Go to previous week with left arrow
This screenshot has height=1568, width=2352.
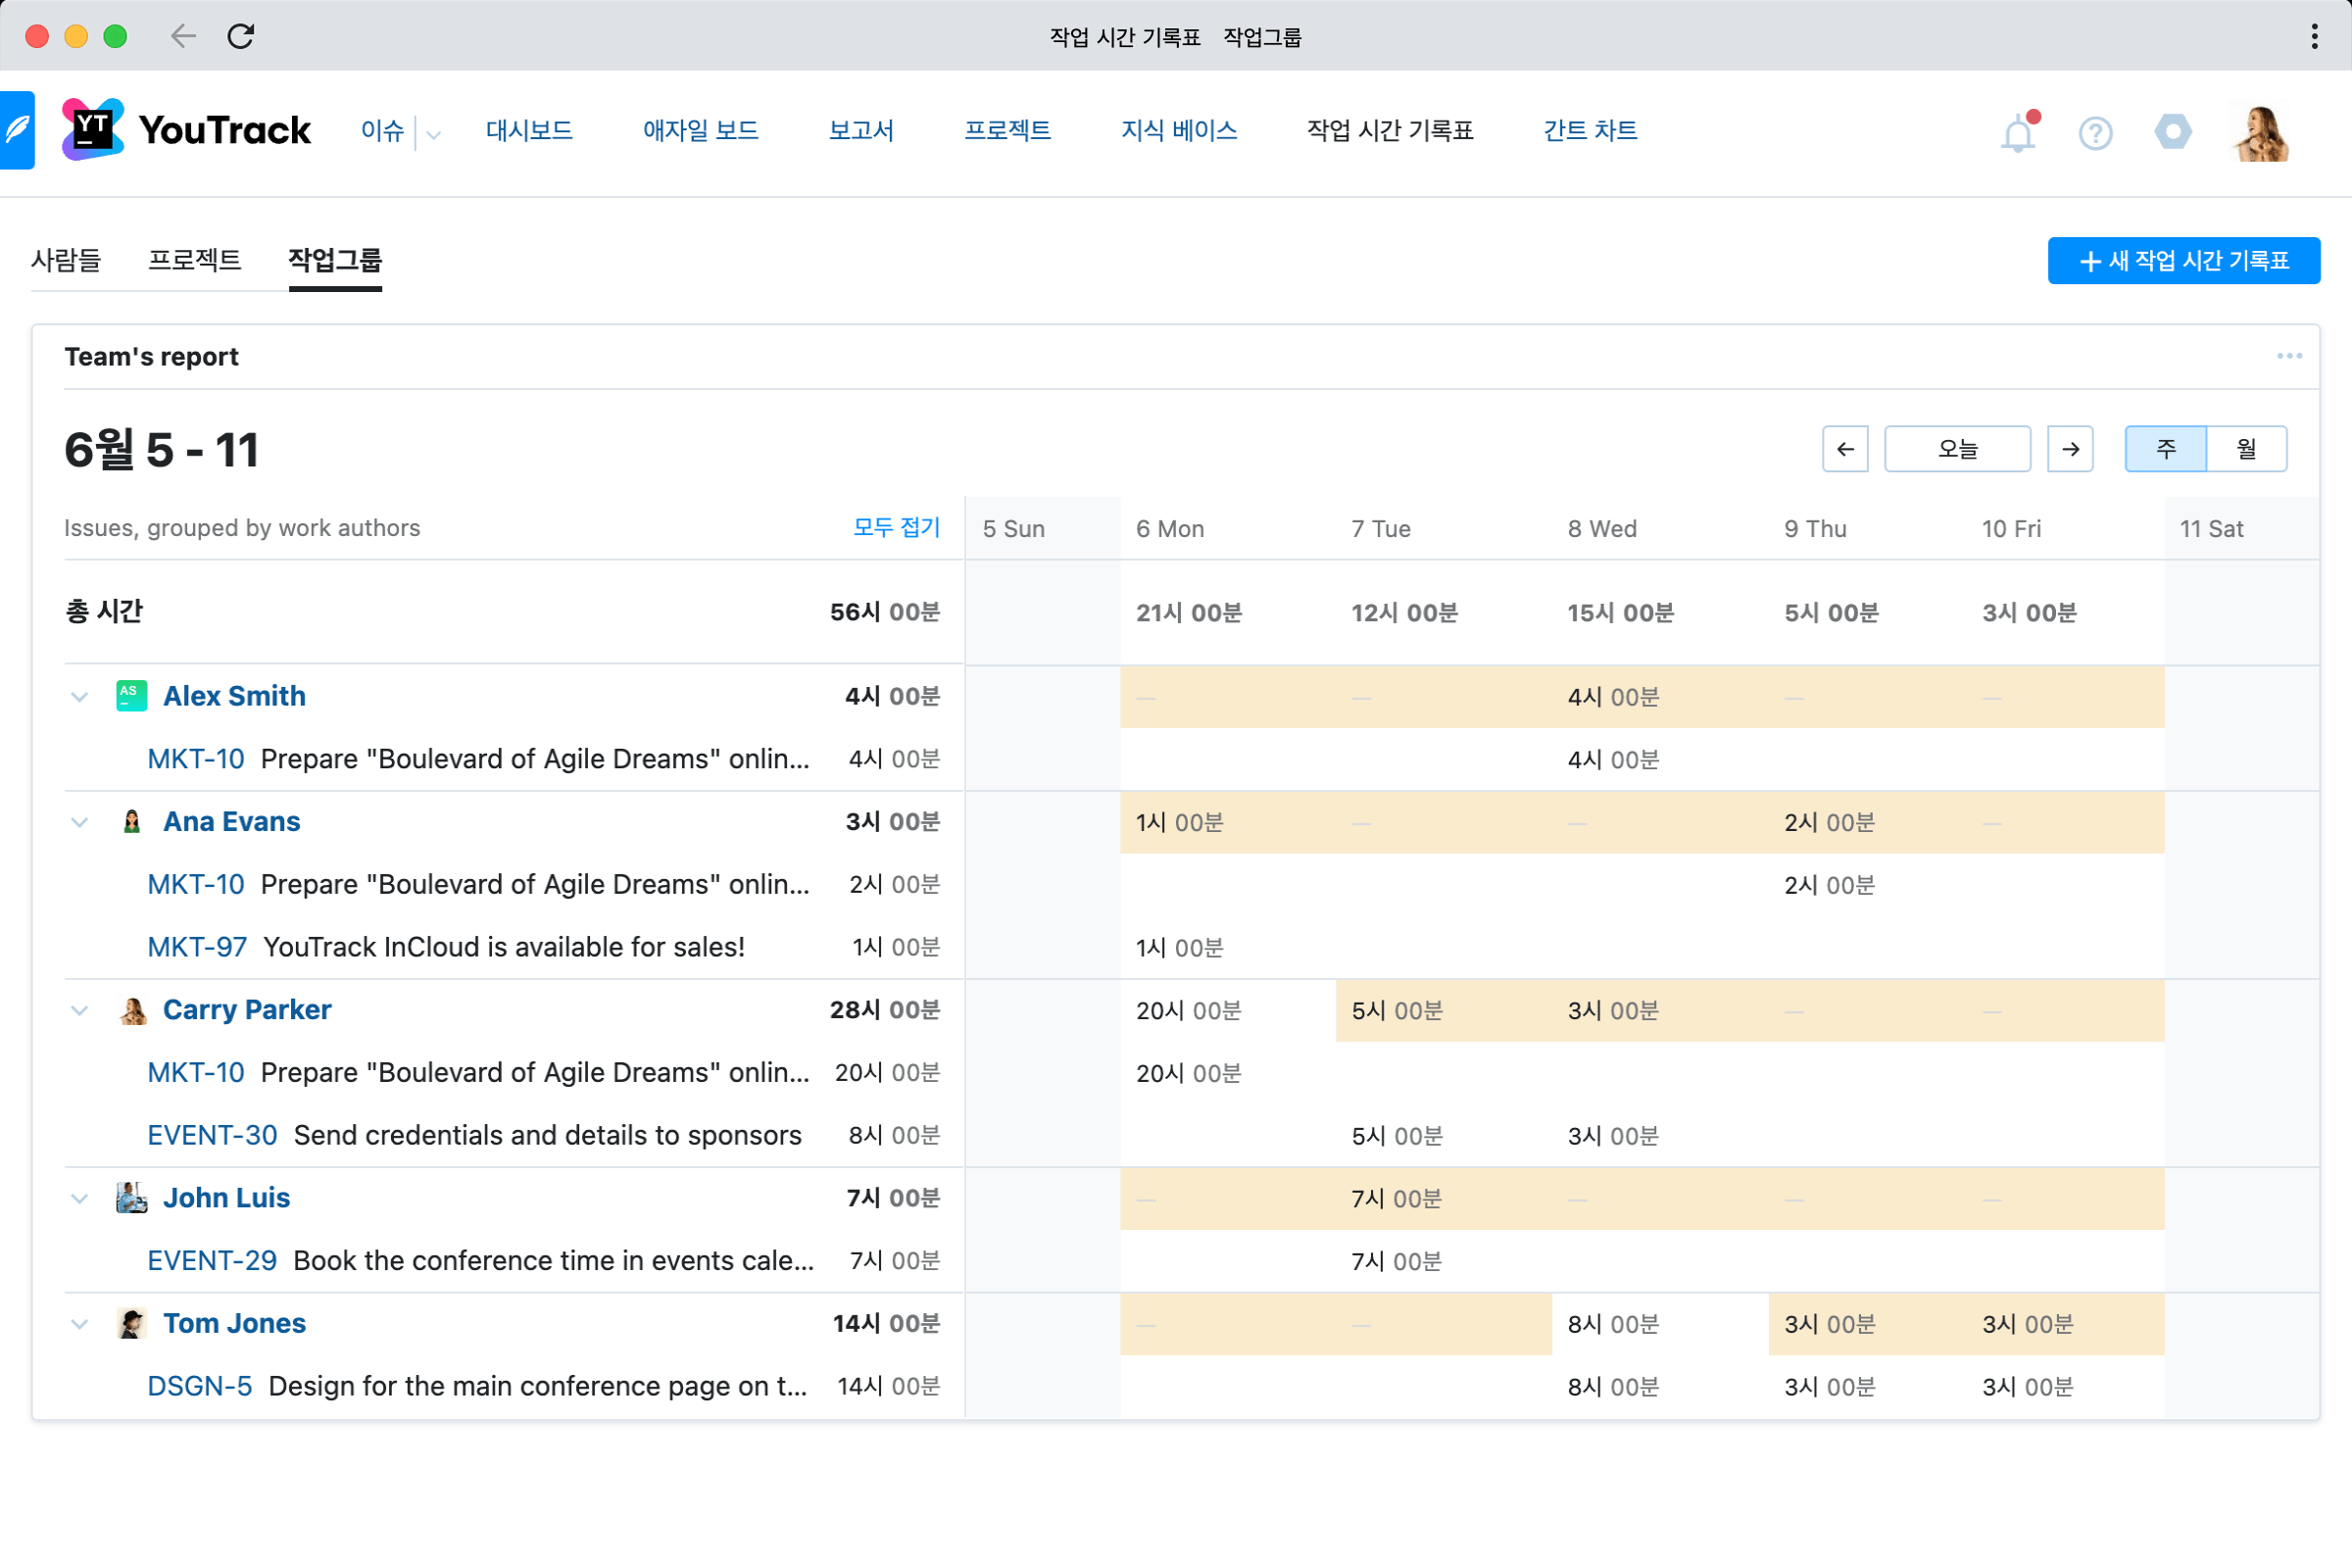1845,449
